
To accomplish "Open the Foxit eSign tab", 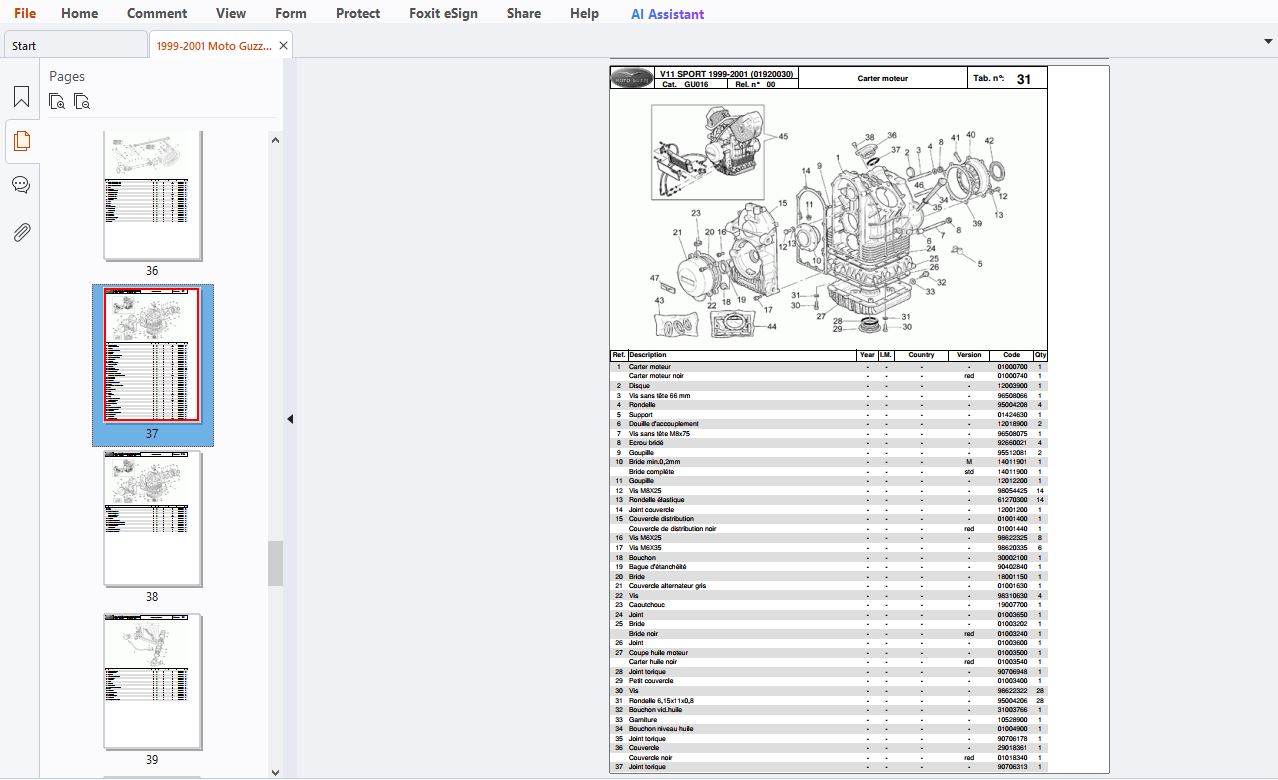I will point(443,13).
